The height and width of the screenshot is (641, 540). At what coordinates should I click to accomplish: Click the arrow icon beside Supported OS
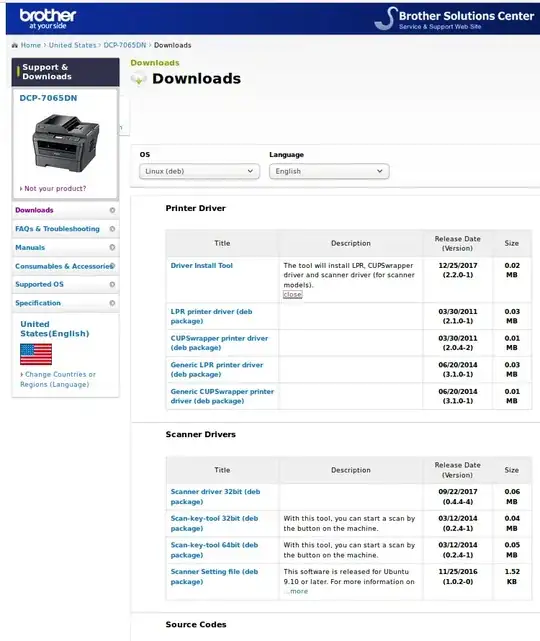click(112, 285)
